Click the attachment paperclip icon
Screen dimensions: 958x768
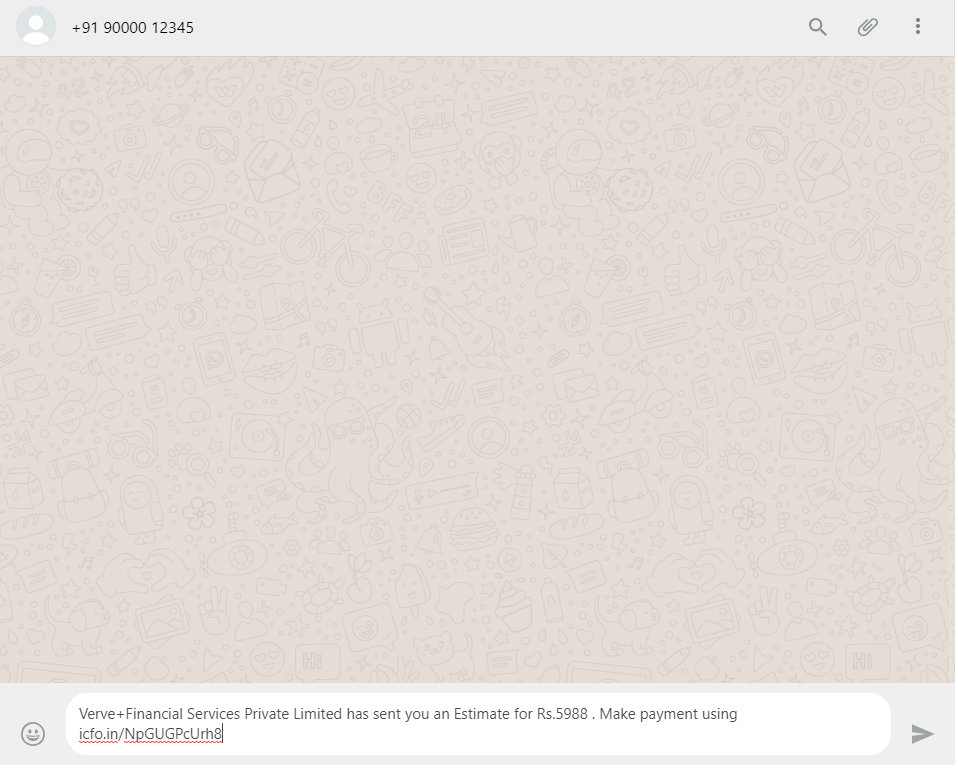867,27
